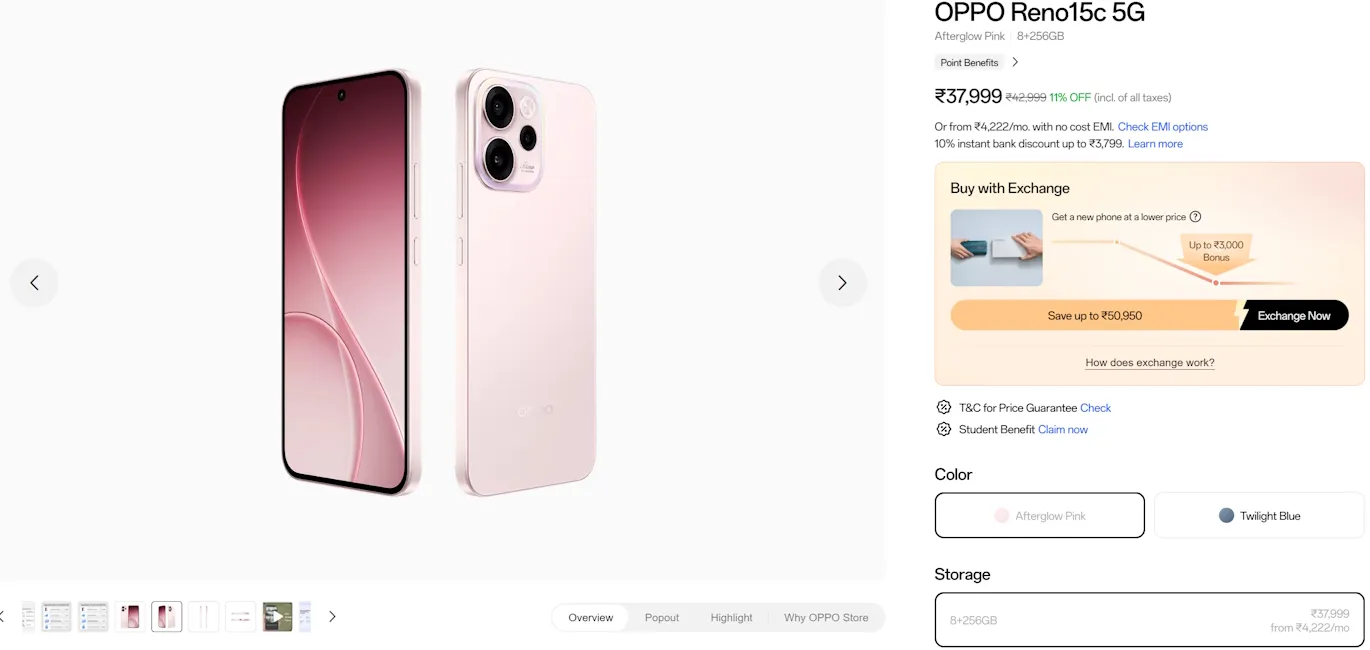1370x650 pixels.
Task: Click the Student Benefit badge icon
Action: (943, 429)
